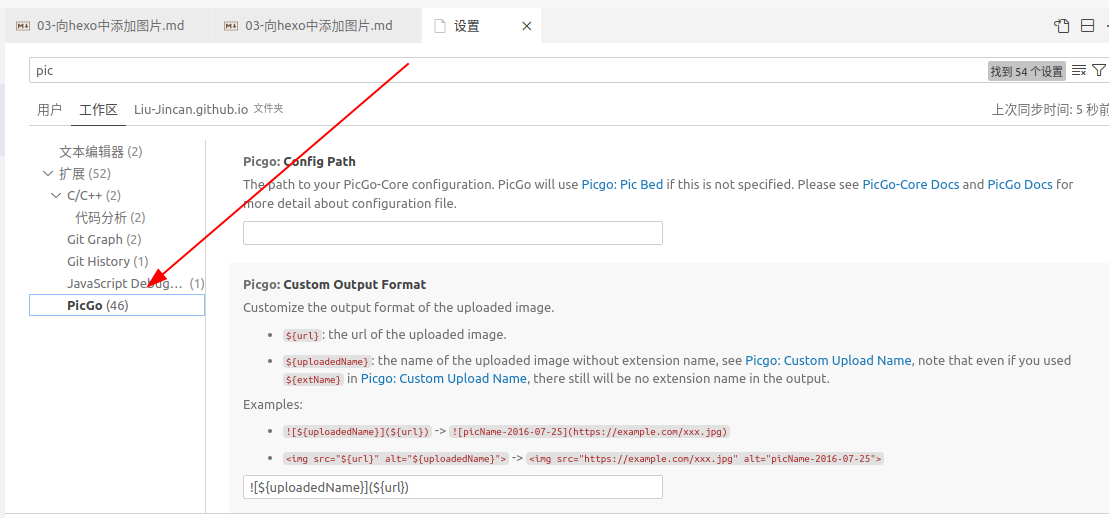Collapse the C/C++ (2) tree chevron
The image size is (1109, 518).
pyautogui.click(x=56, y=195)
